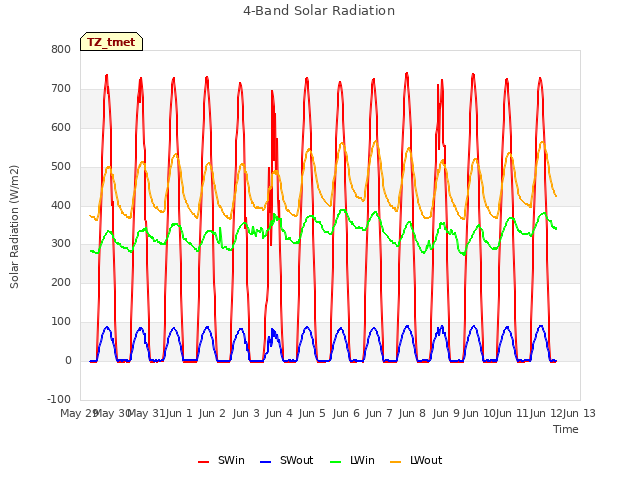This screenshot has width=640, height=480.
Task: Click the y-axis label 'Solar Radiation (W/m2)'
Action: coord(14,227)
